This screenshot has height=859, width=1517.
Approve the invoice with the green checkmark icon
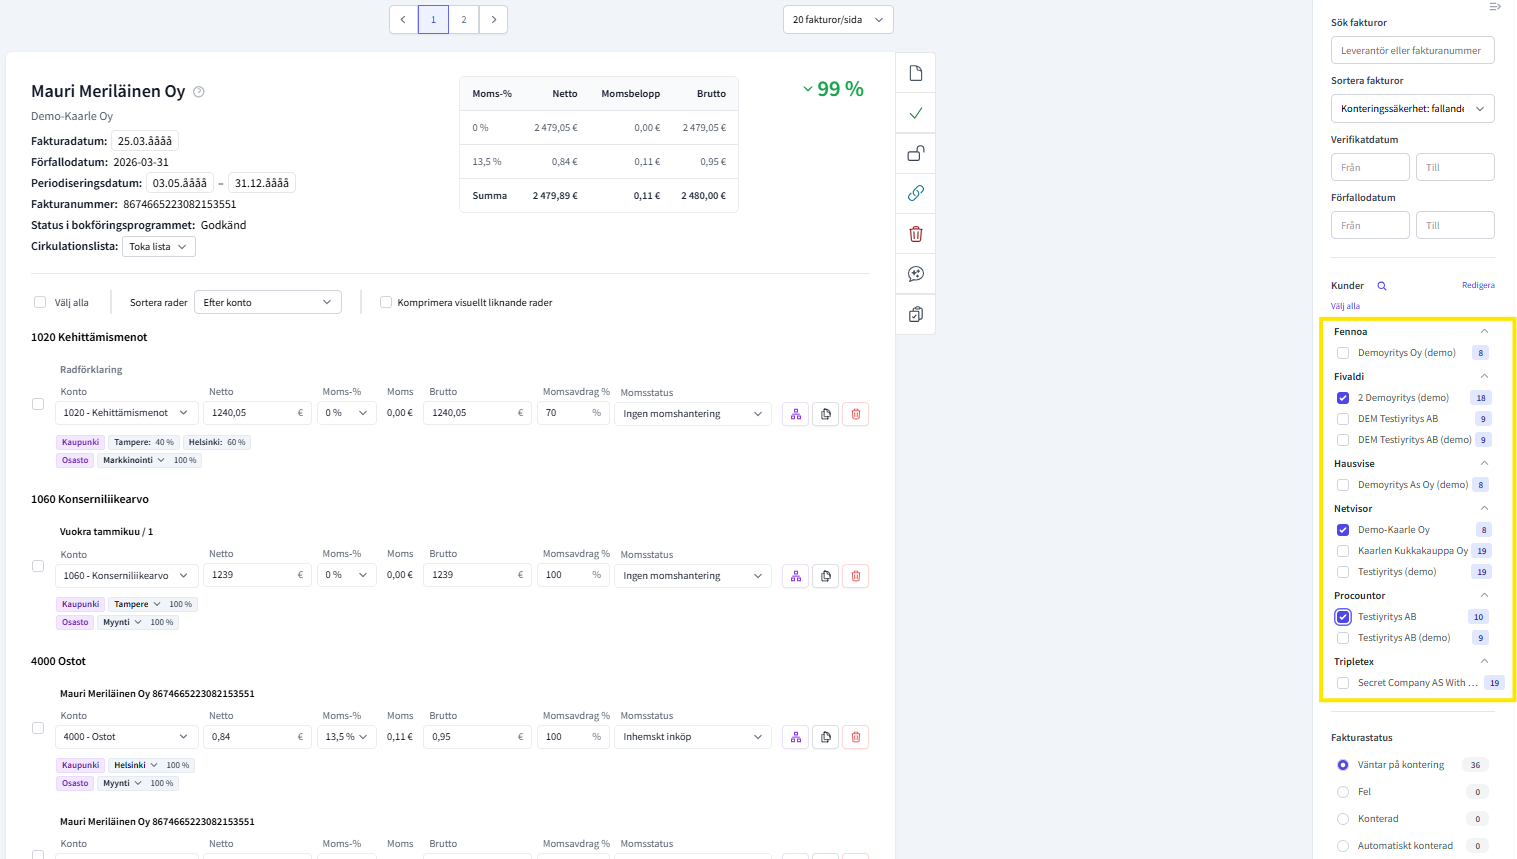[x=915, y=113]
